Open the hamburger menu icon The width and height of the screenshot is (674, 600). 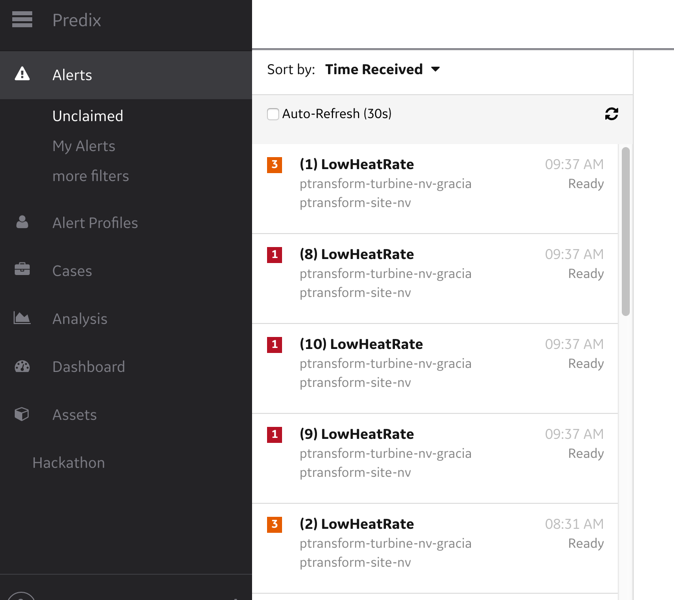(22, 20)
